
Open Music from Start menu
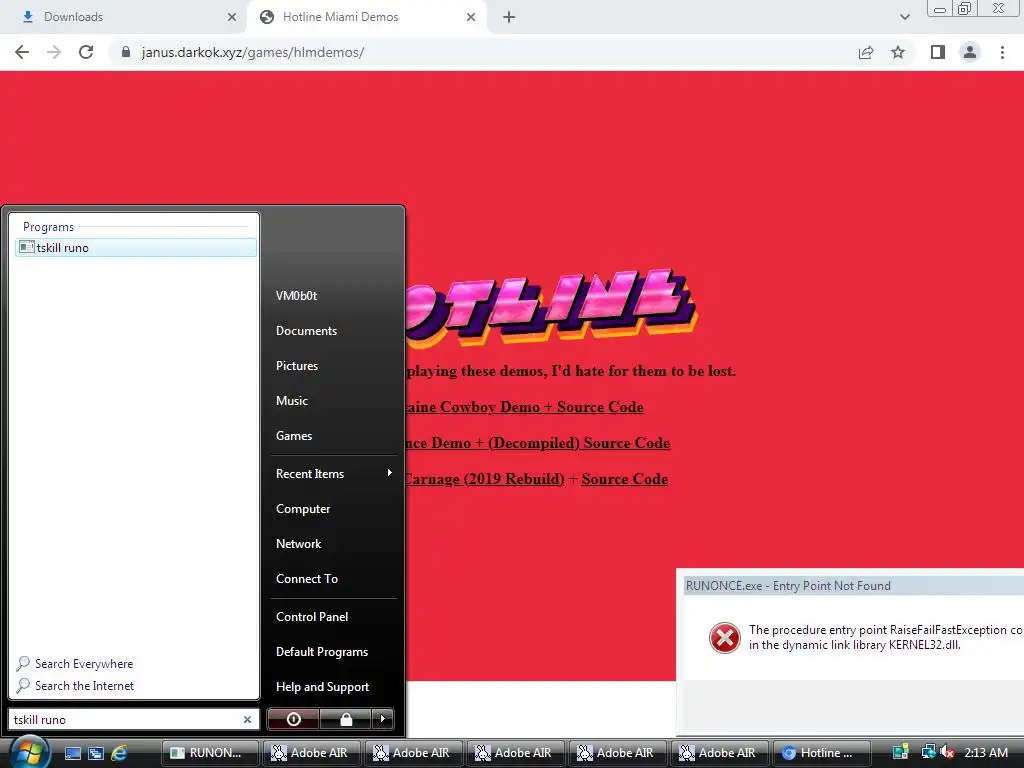(291, 401)
